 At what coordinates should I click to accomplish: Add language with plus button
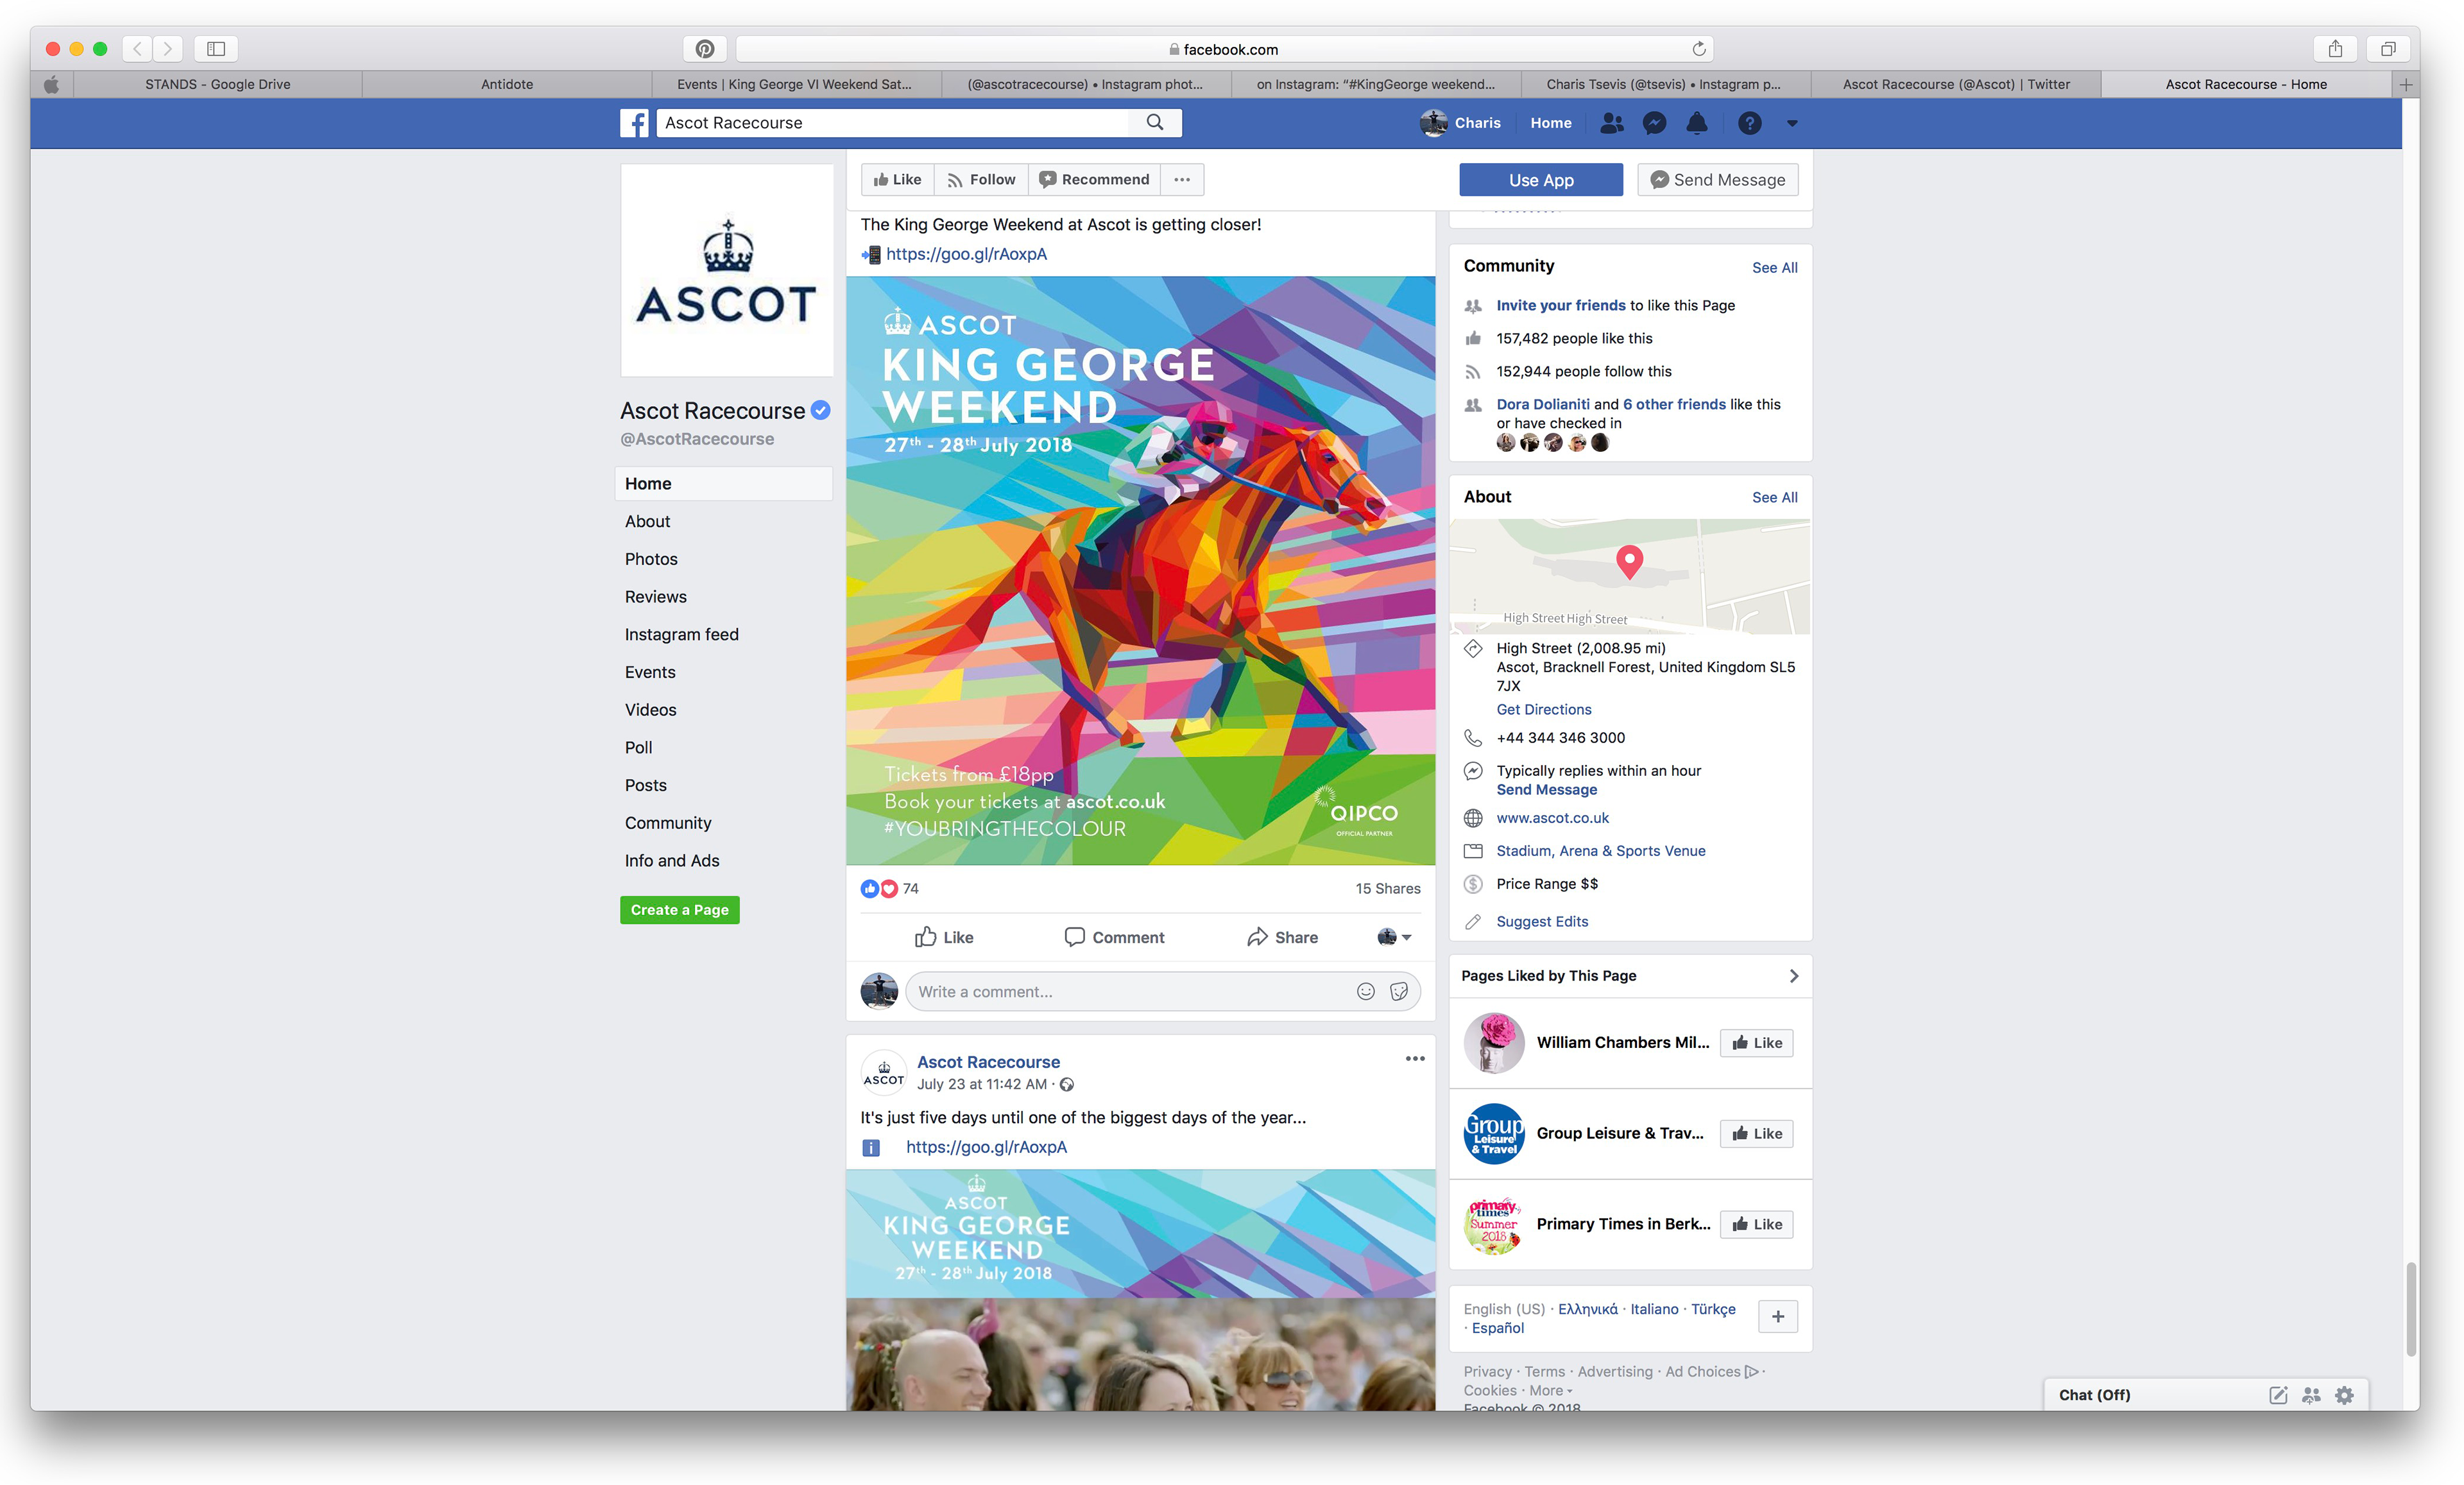[1778, 1316]
